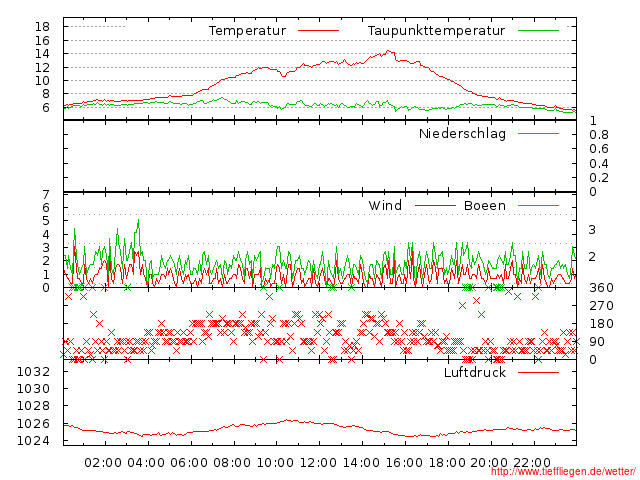Click green line sample beside Taupunkttemperatur
Screen dimensions: 640x480
(538, 31)
